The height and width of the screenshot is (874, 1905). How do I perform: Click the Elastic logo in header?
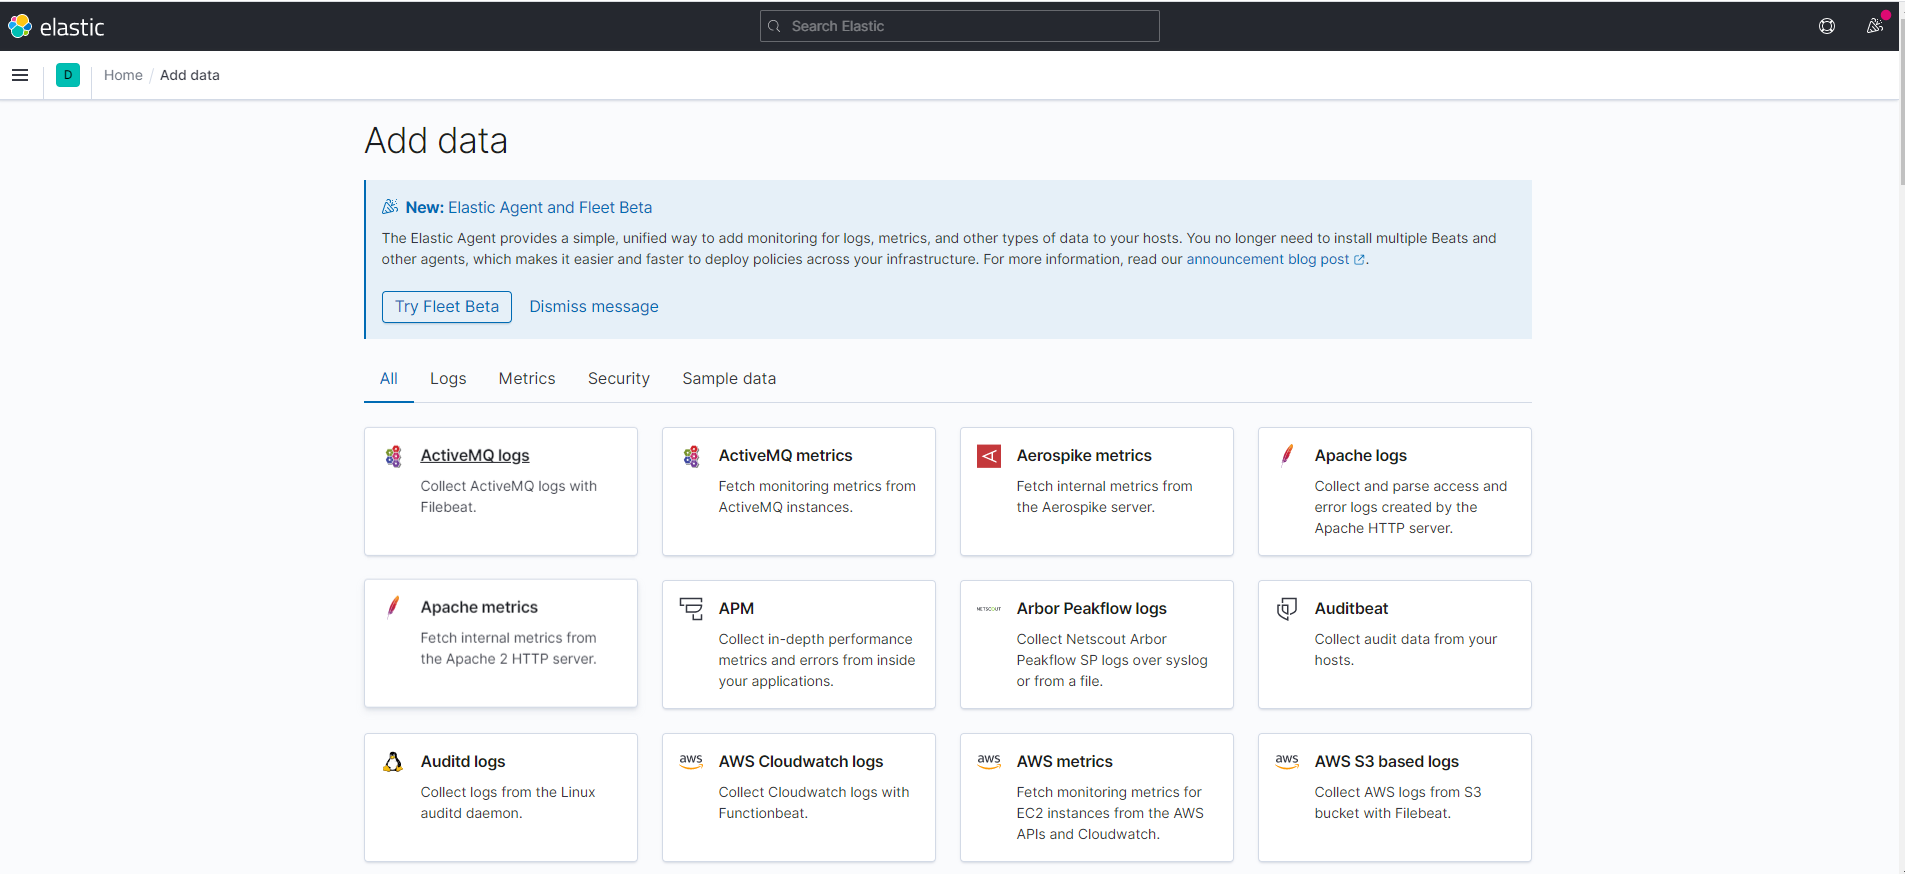(56, 27)
